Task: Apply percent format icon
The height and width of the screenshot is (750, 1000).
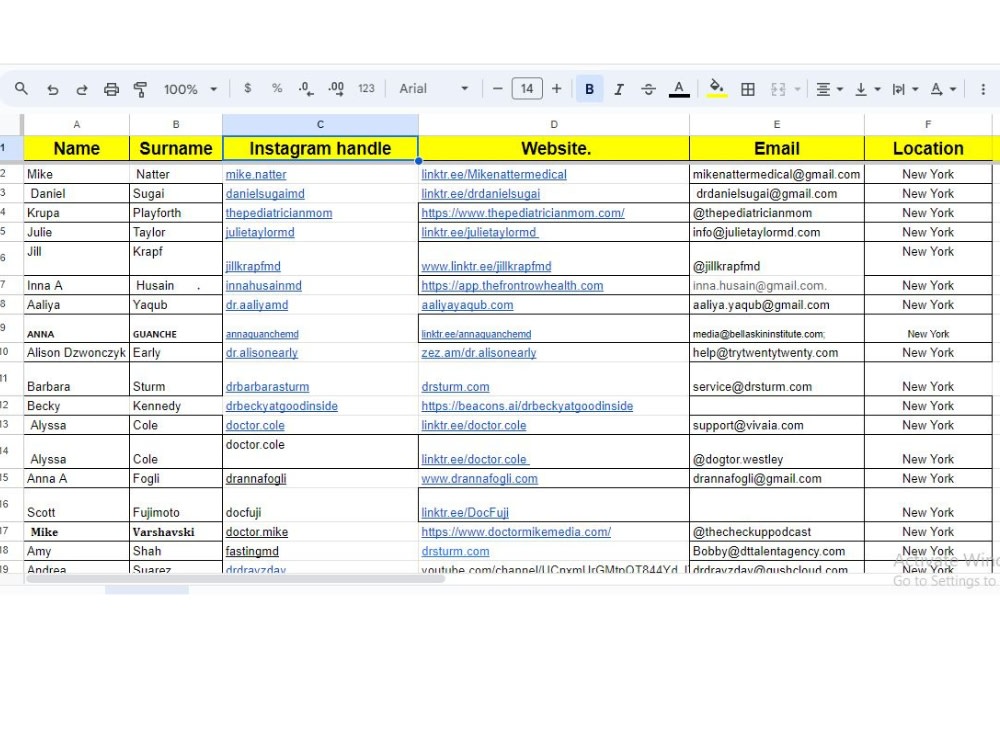Action: tap(277, 89)
